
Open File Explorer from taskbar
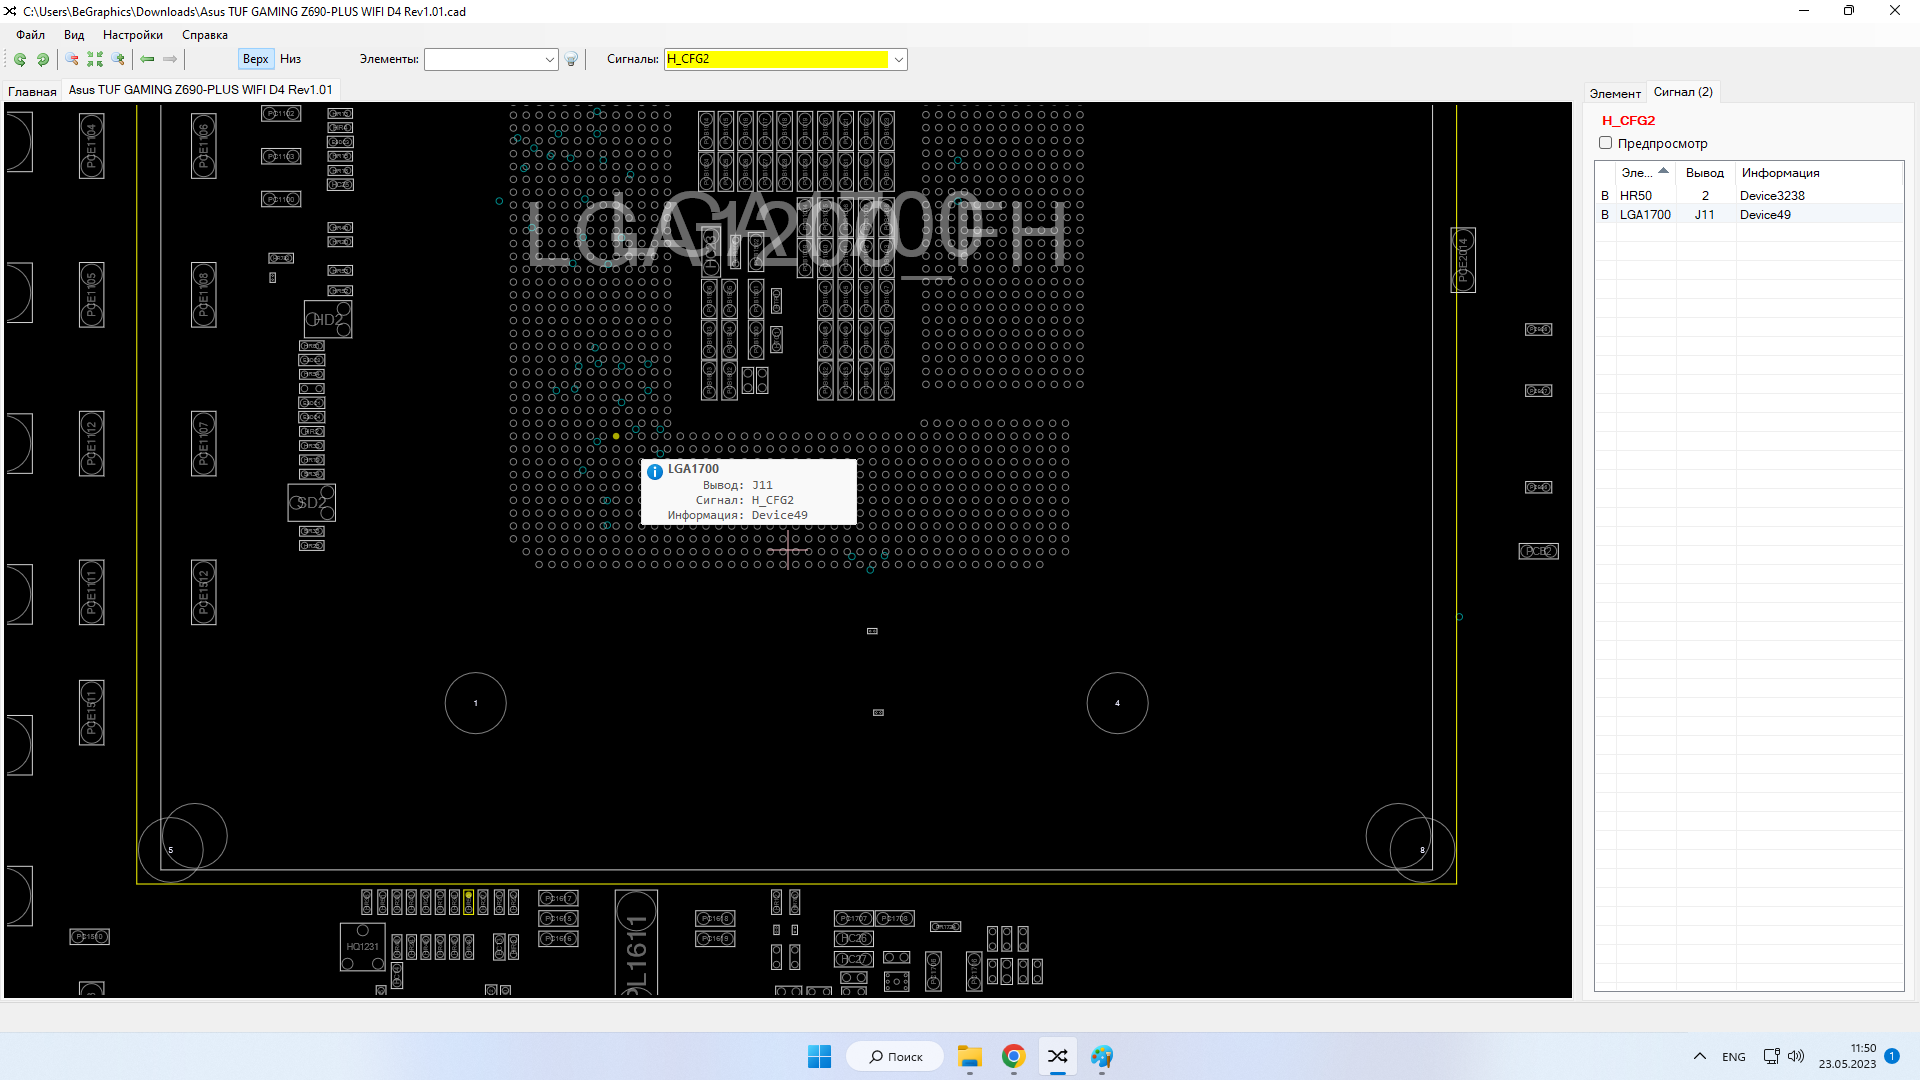point(969,1057)
